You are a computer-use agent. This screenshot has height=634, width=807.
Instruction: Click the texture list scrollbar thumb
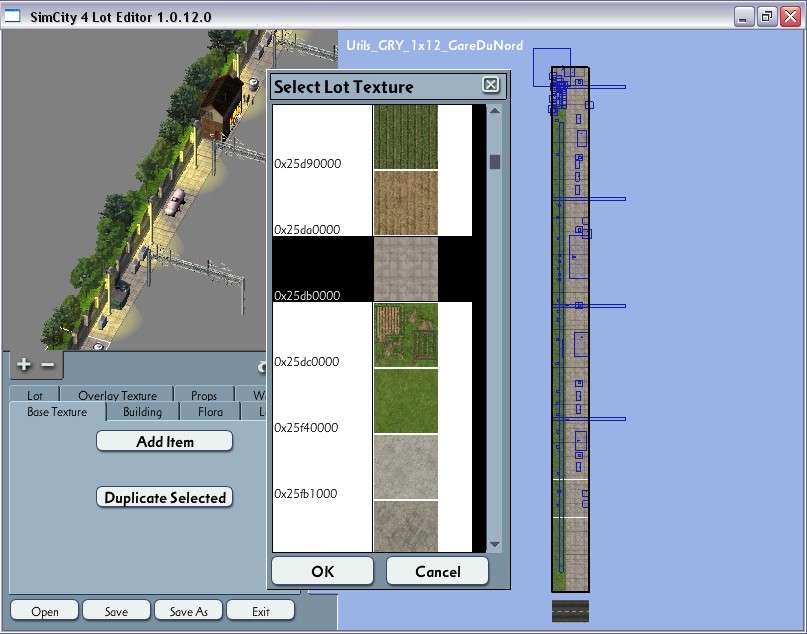pos(495,162)
